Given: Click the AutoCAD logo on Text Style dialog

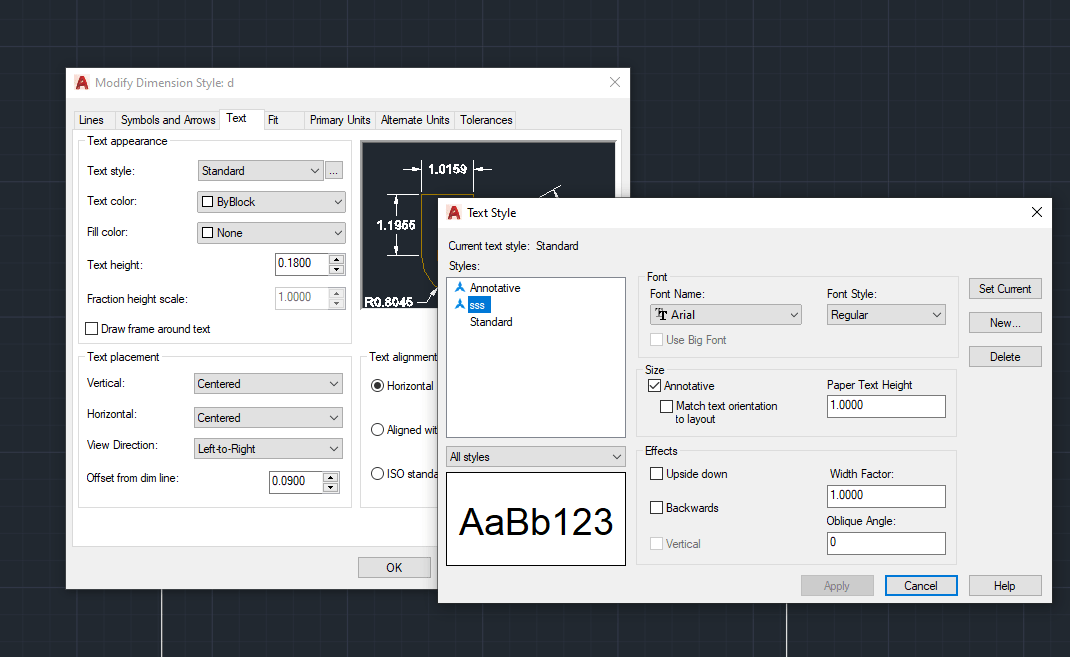Looking at the screenshot, I should [456, 213].
